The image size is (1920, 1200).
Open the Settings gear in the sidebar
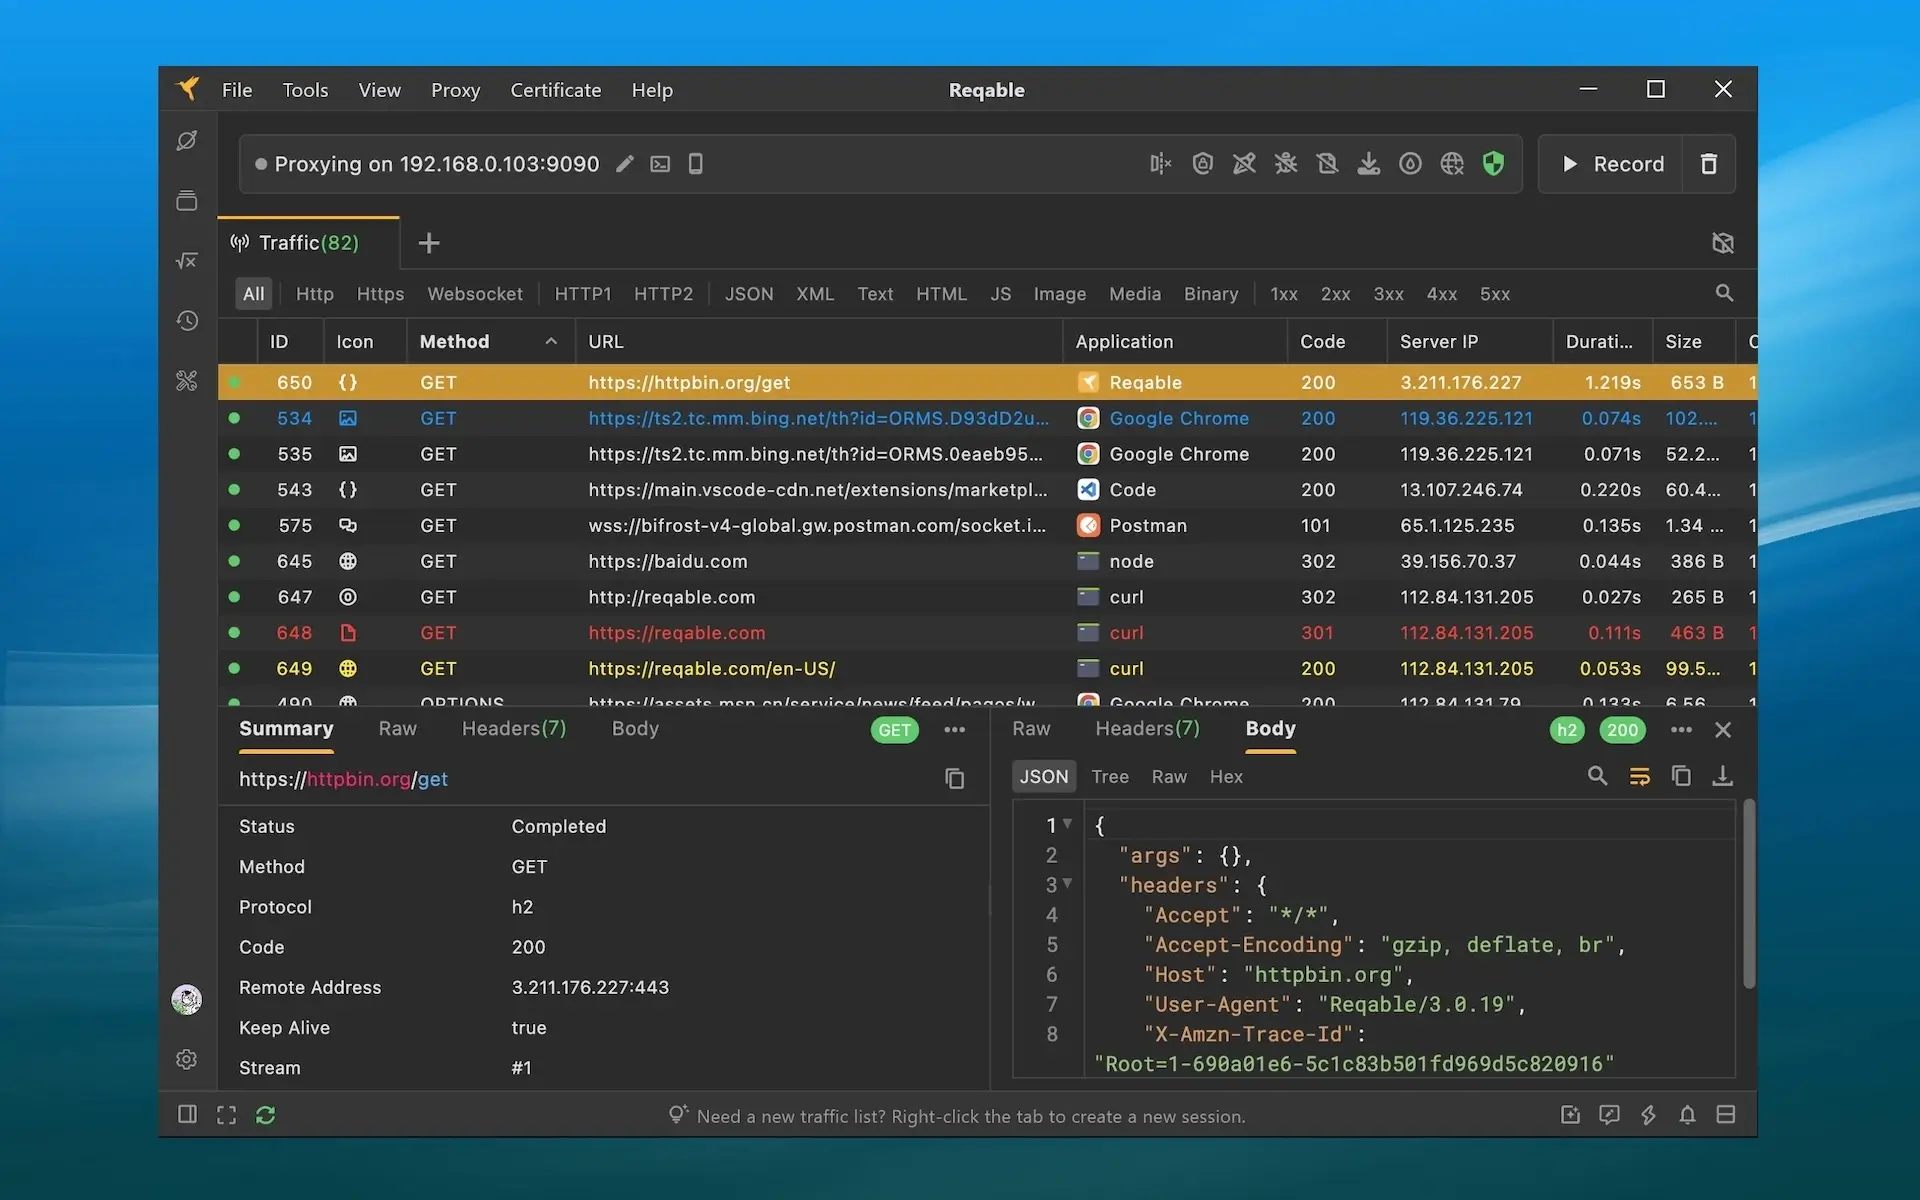pyautogui.click(x=186, y=1059)
